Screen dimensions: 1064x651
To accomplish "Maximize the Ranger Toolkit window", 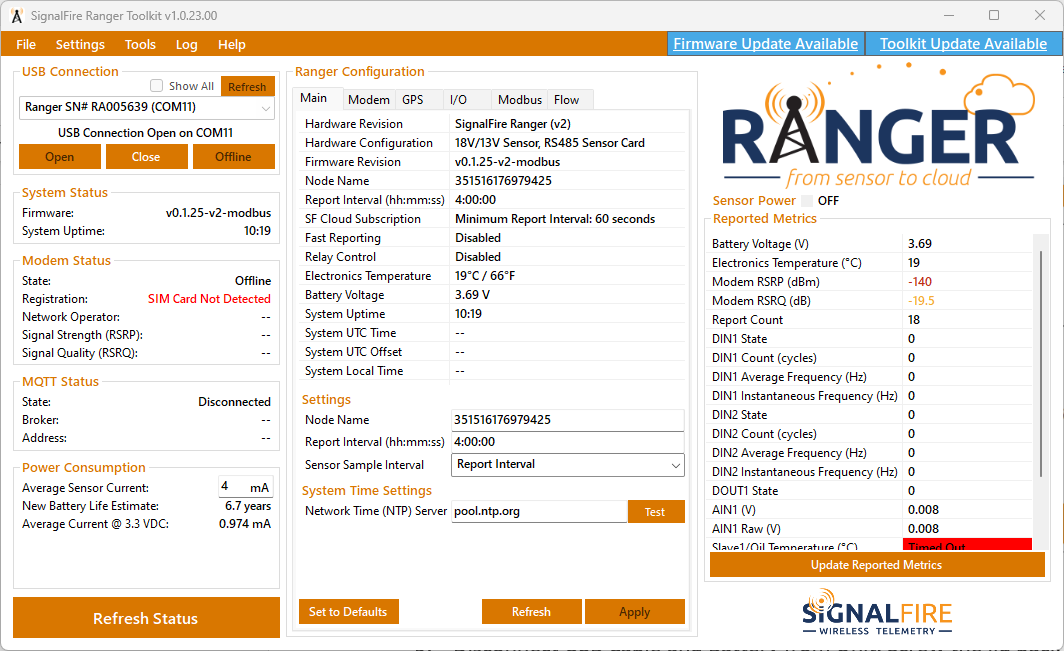I will click(993, 15).
